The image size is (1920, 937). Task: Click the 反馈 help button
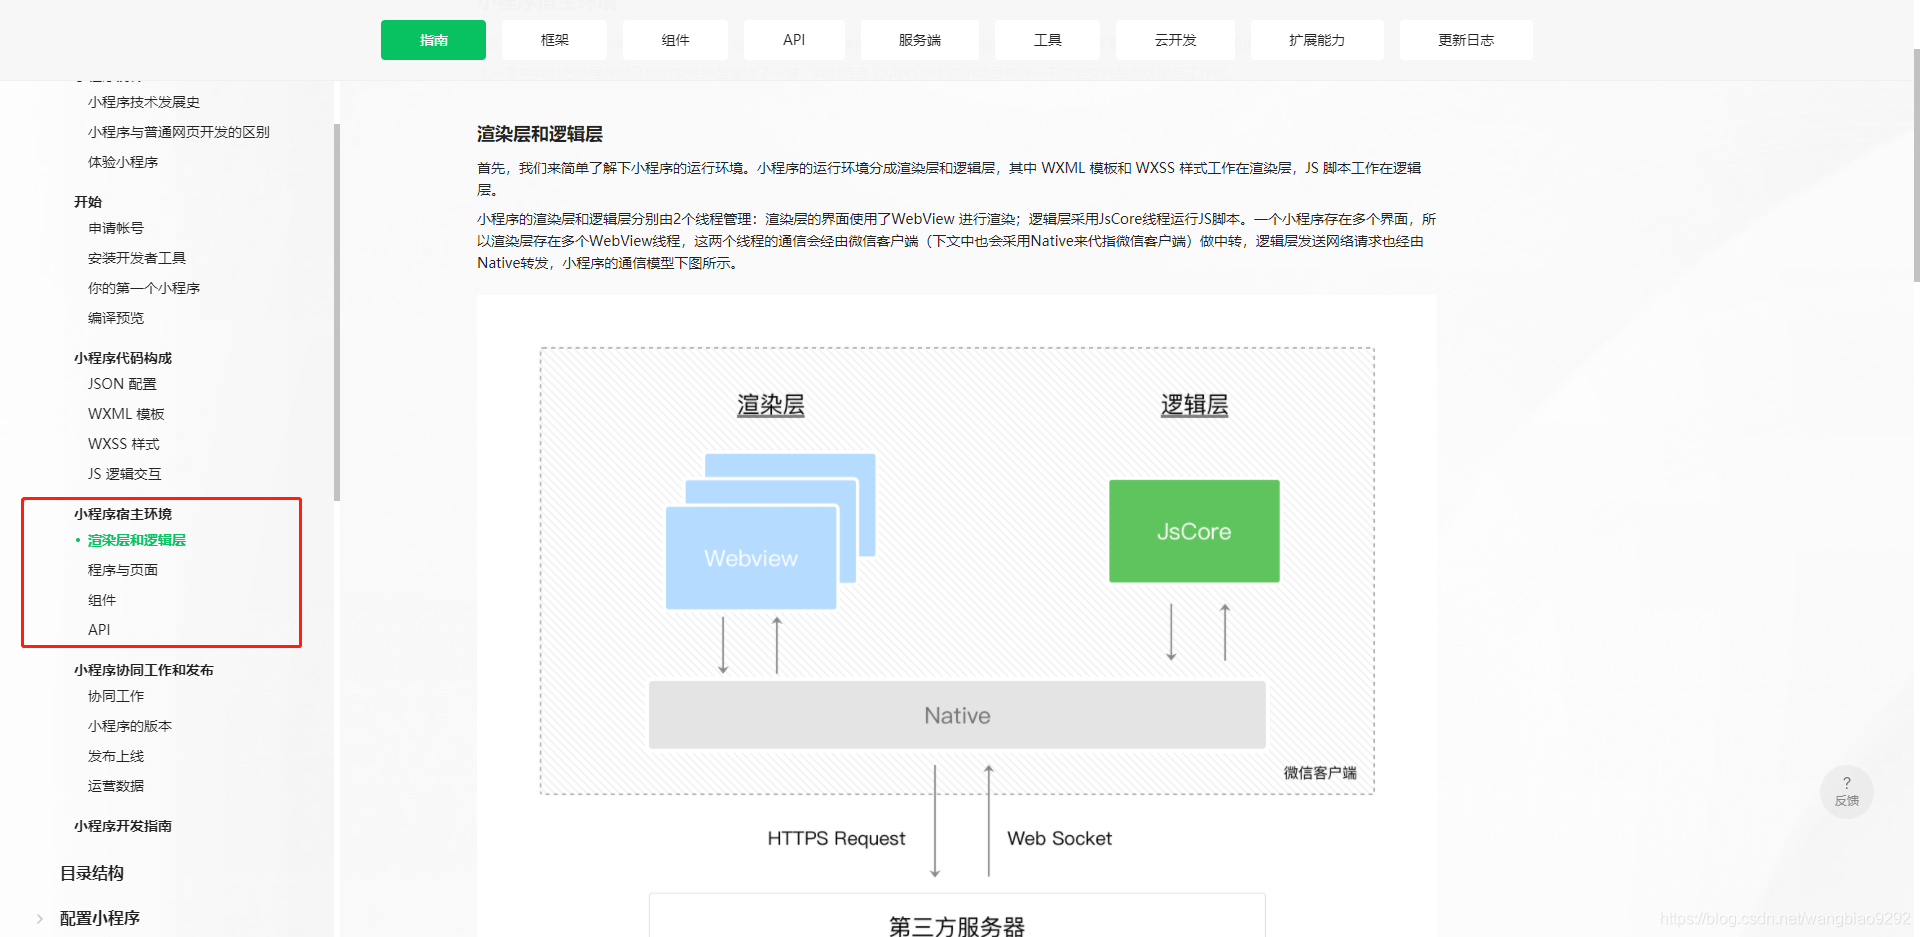(1846, 792)
